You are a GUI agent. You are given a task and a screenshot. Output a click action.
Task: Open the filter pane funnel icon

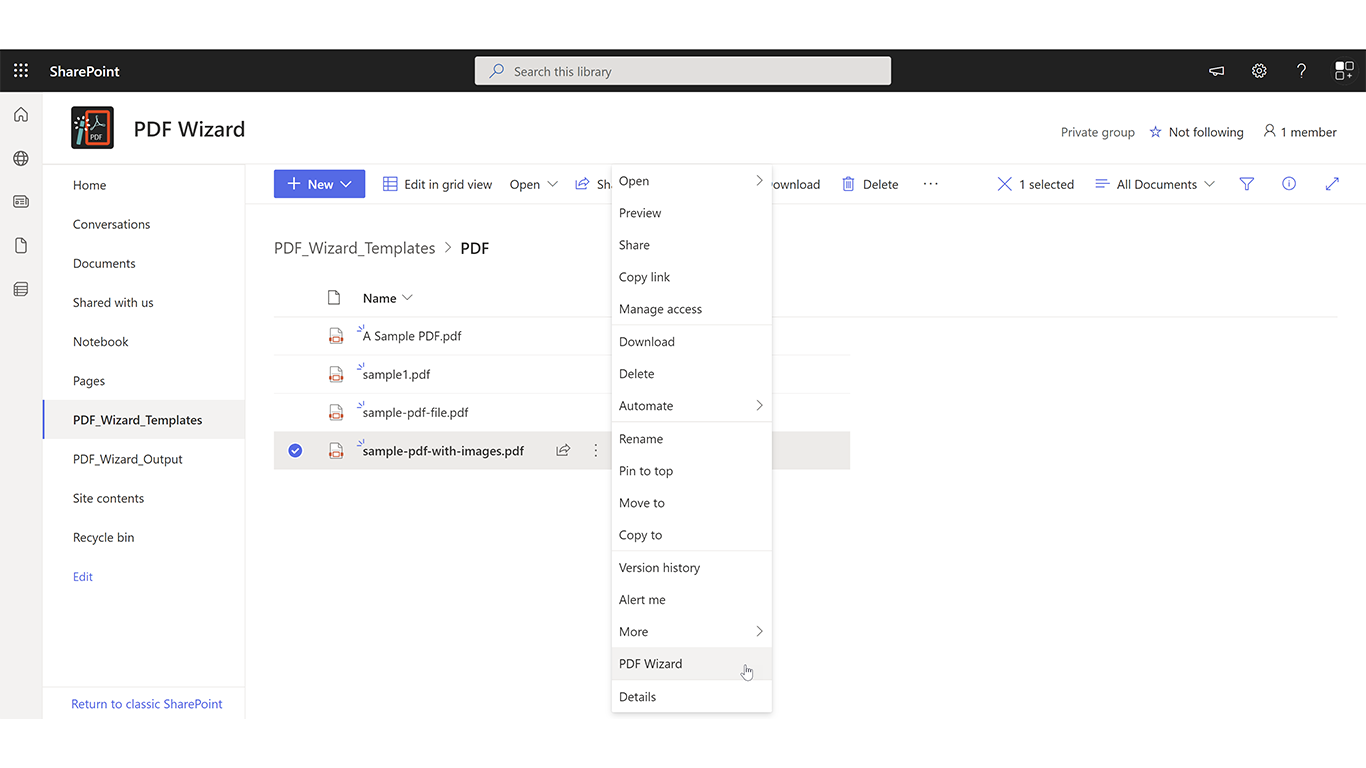tap(1247, 184)
